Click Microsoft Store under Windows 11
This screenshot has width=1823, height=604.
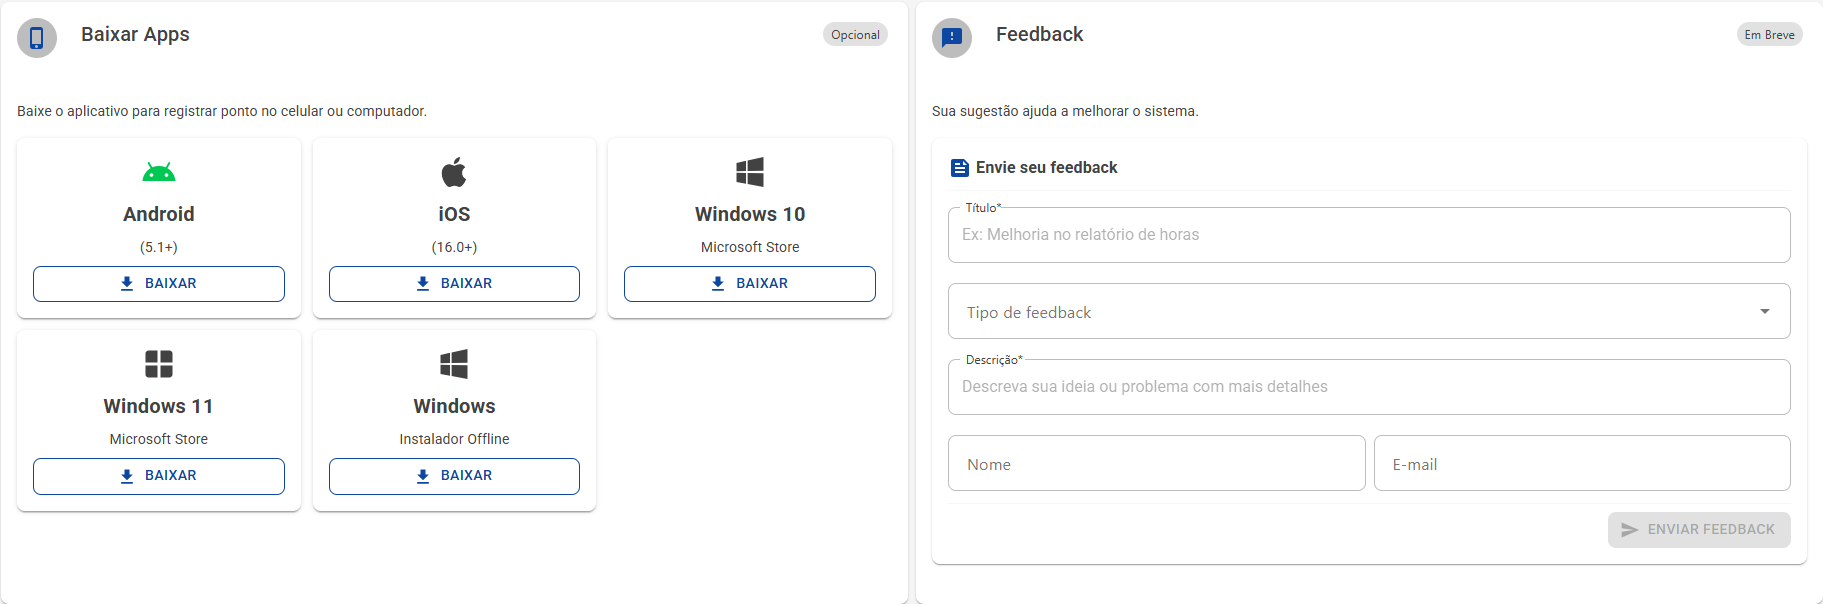159,439
